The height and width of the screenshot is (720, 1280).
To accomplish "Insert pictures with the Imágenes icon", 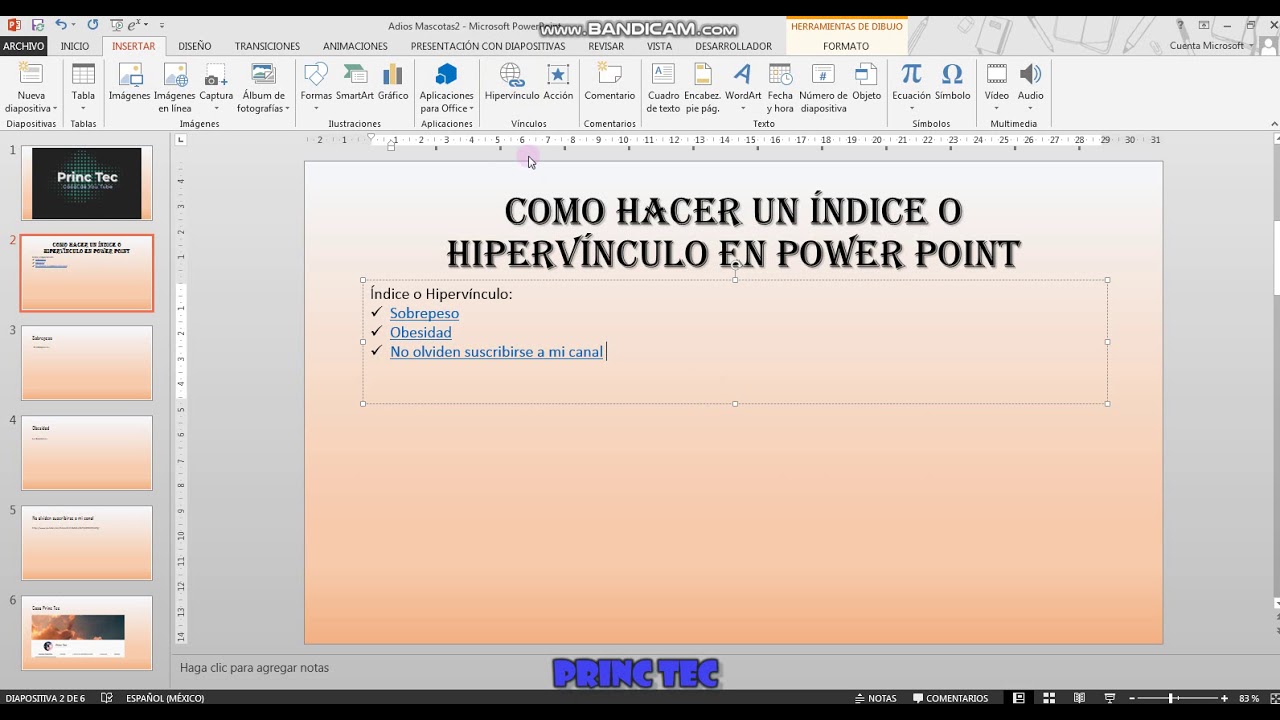I will point(130,82).
